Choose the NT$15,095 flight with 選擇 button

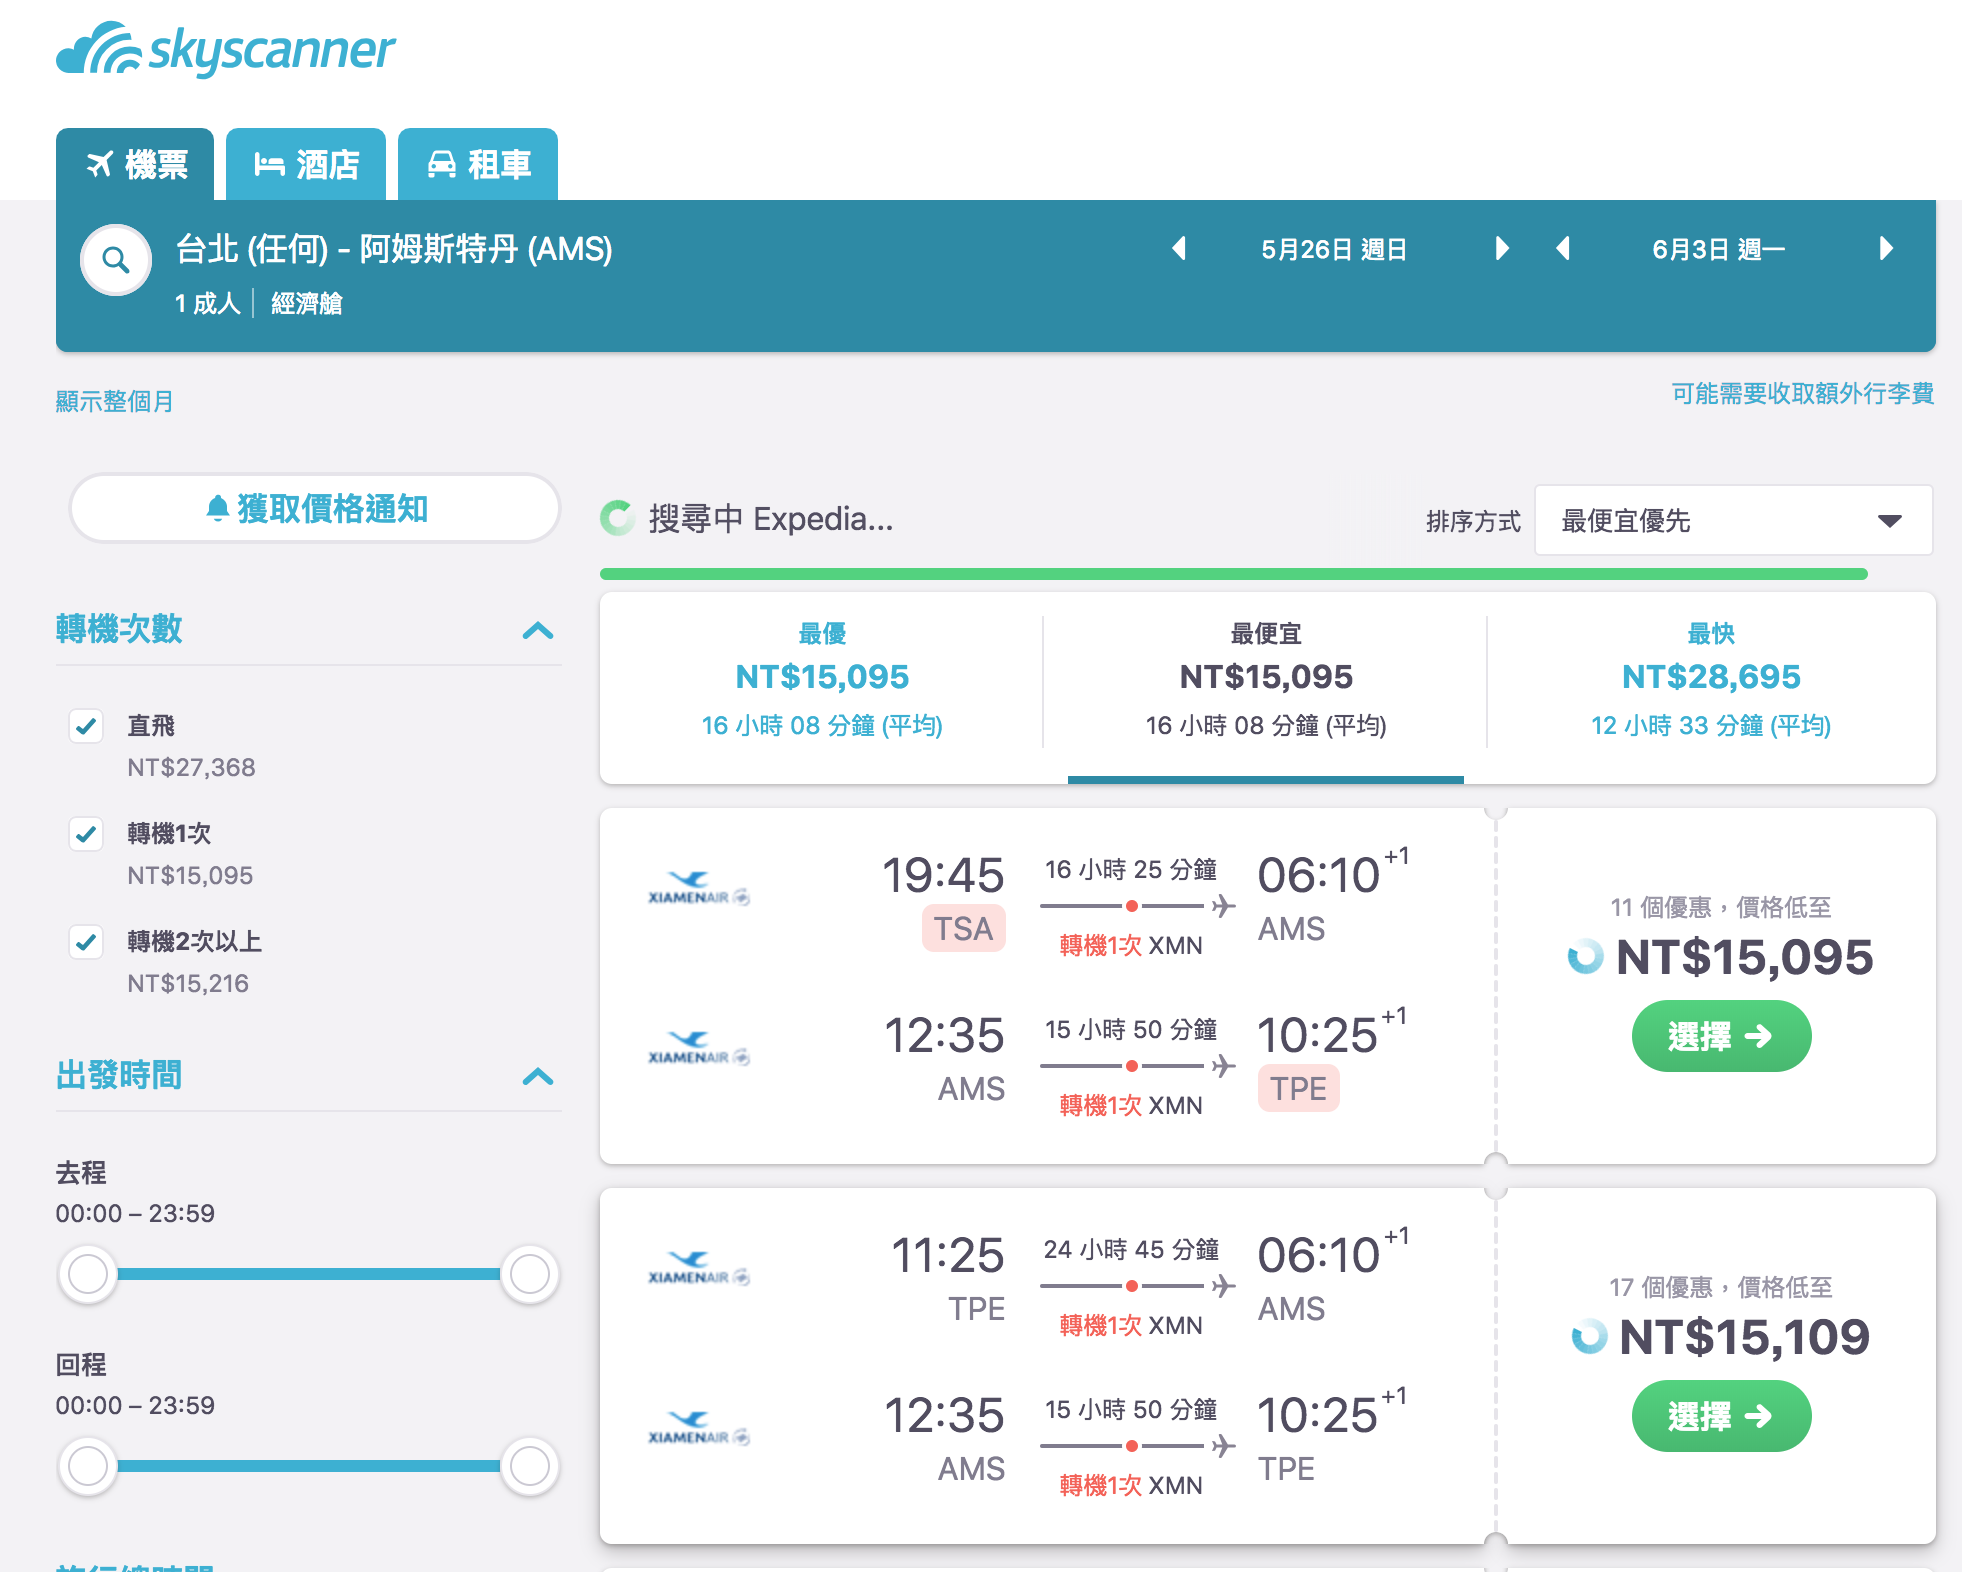(1721, 1036)
